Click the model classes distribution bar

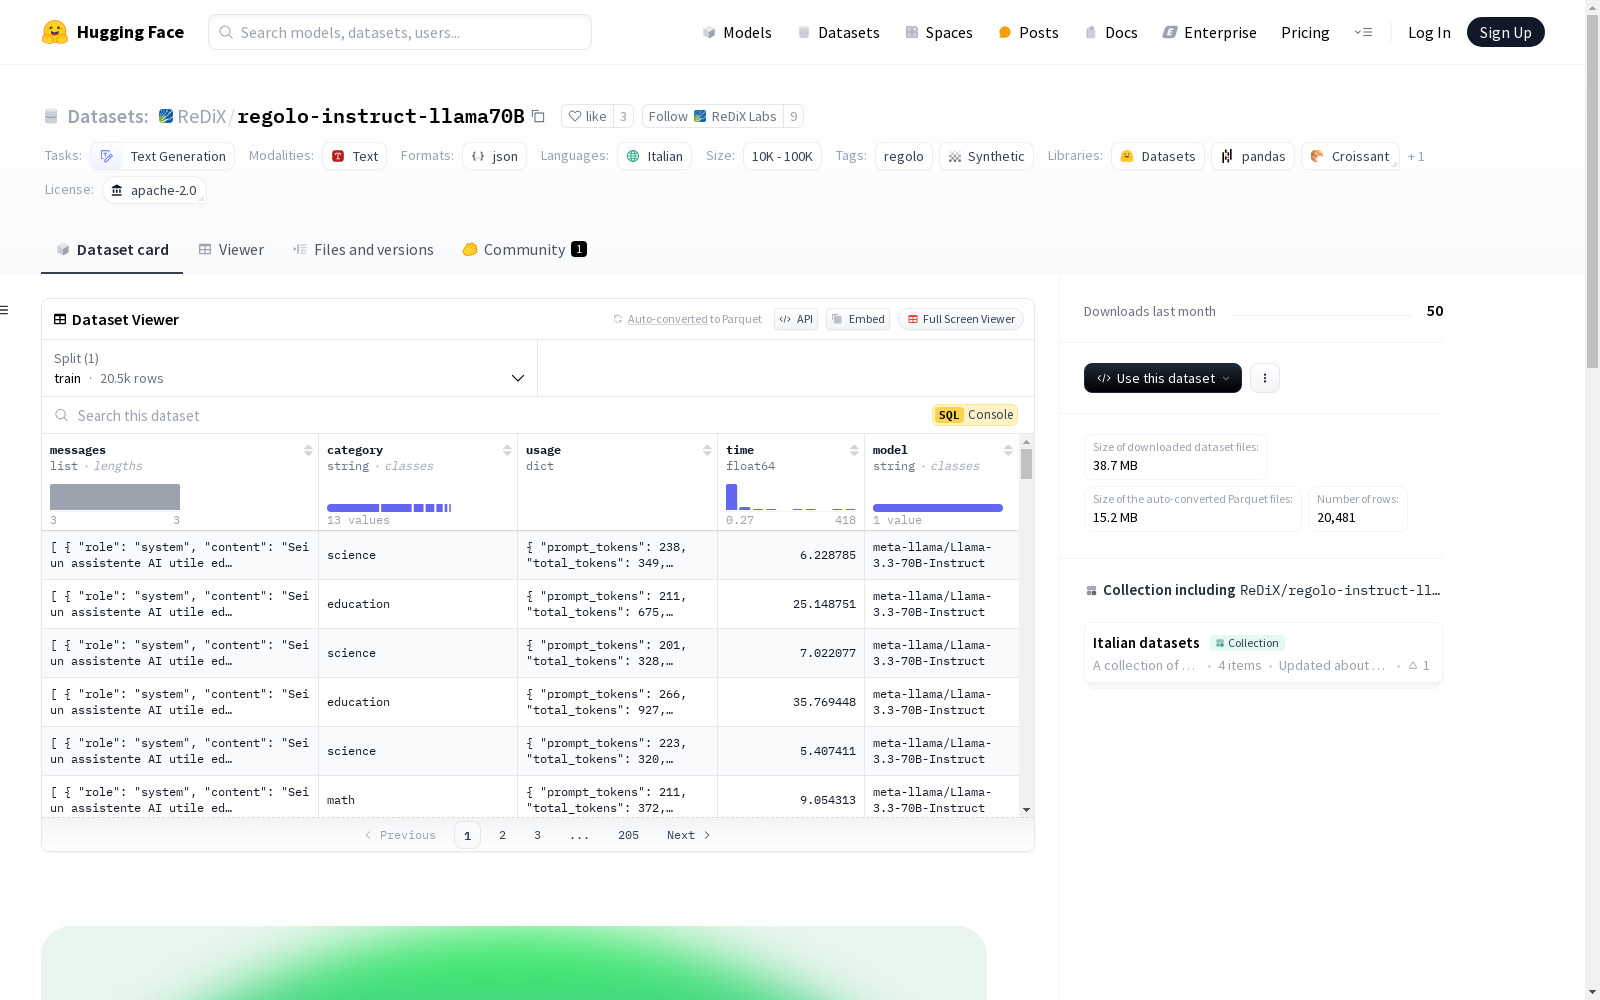pyautogui.click(x=938, y=508)
